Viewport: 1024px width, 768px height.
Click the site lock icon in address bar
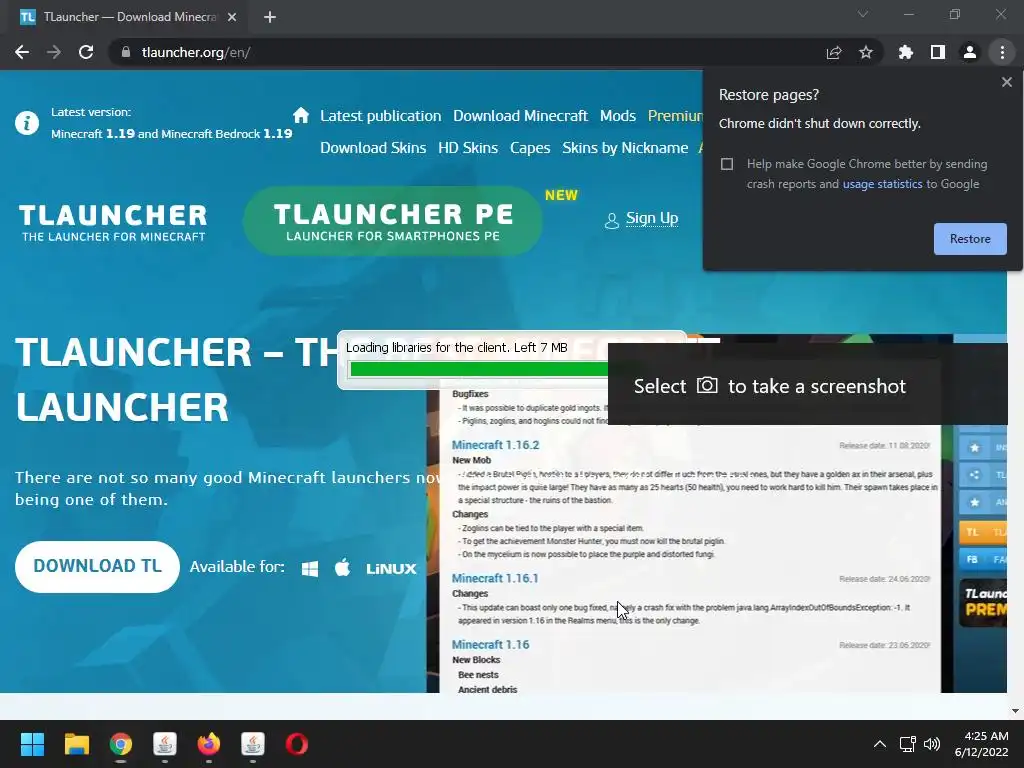pos(125,52)
